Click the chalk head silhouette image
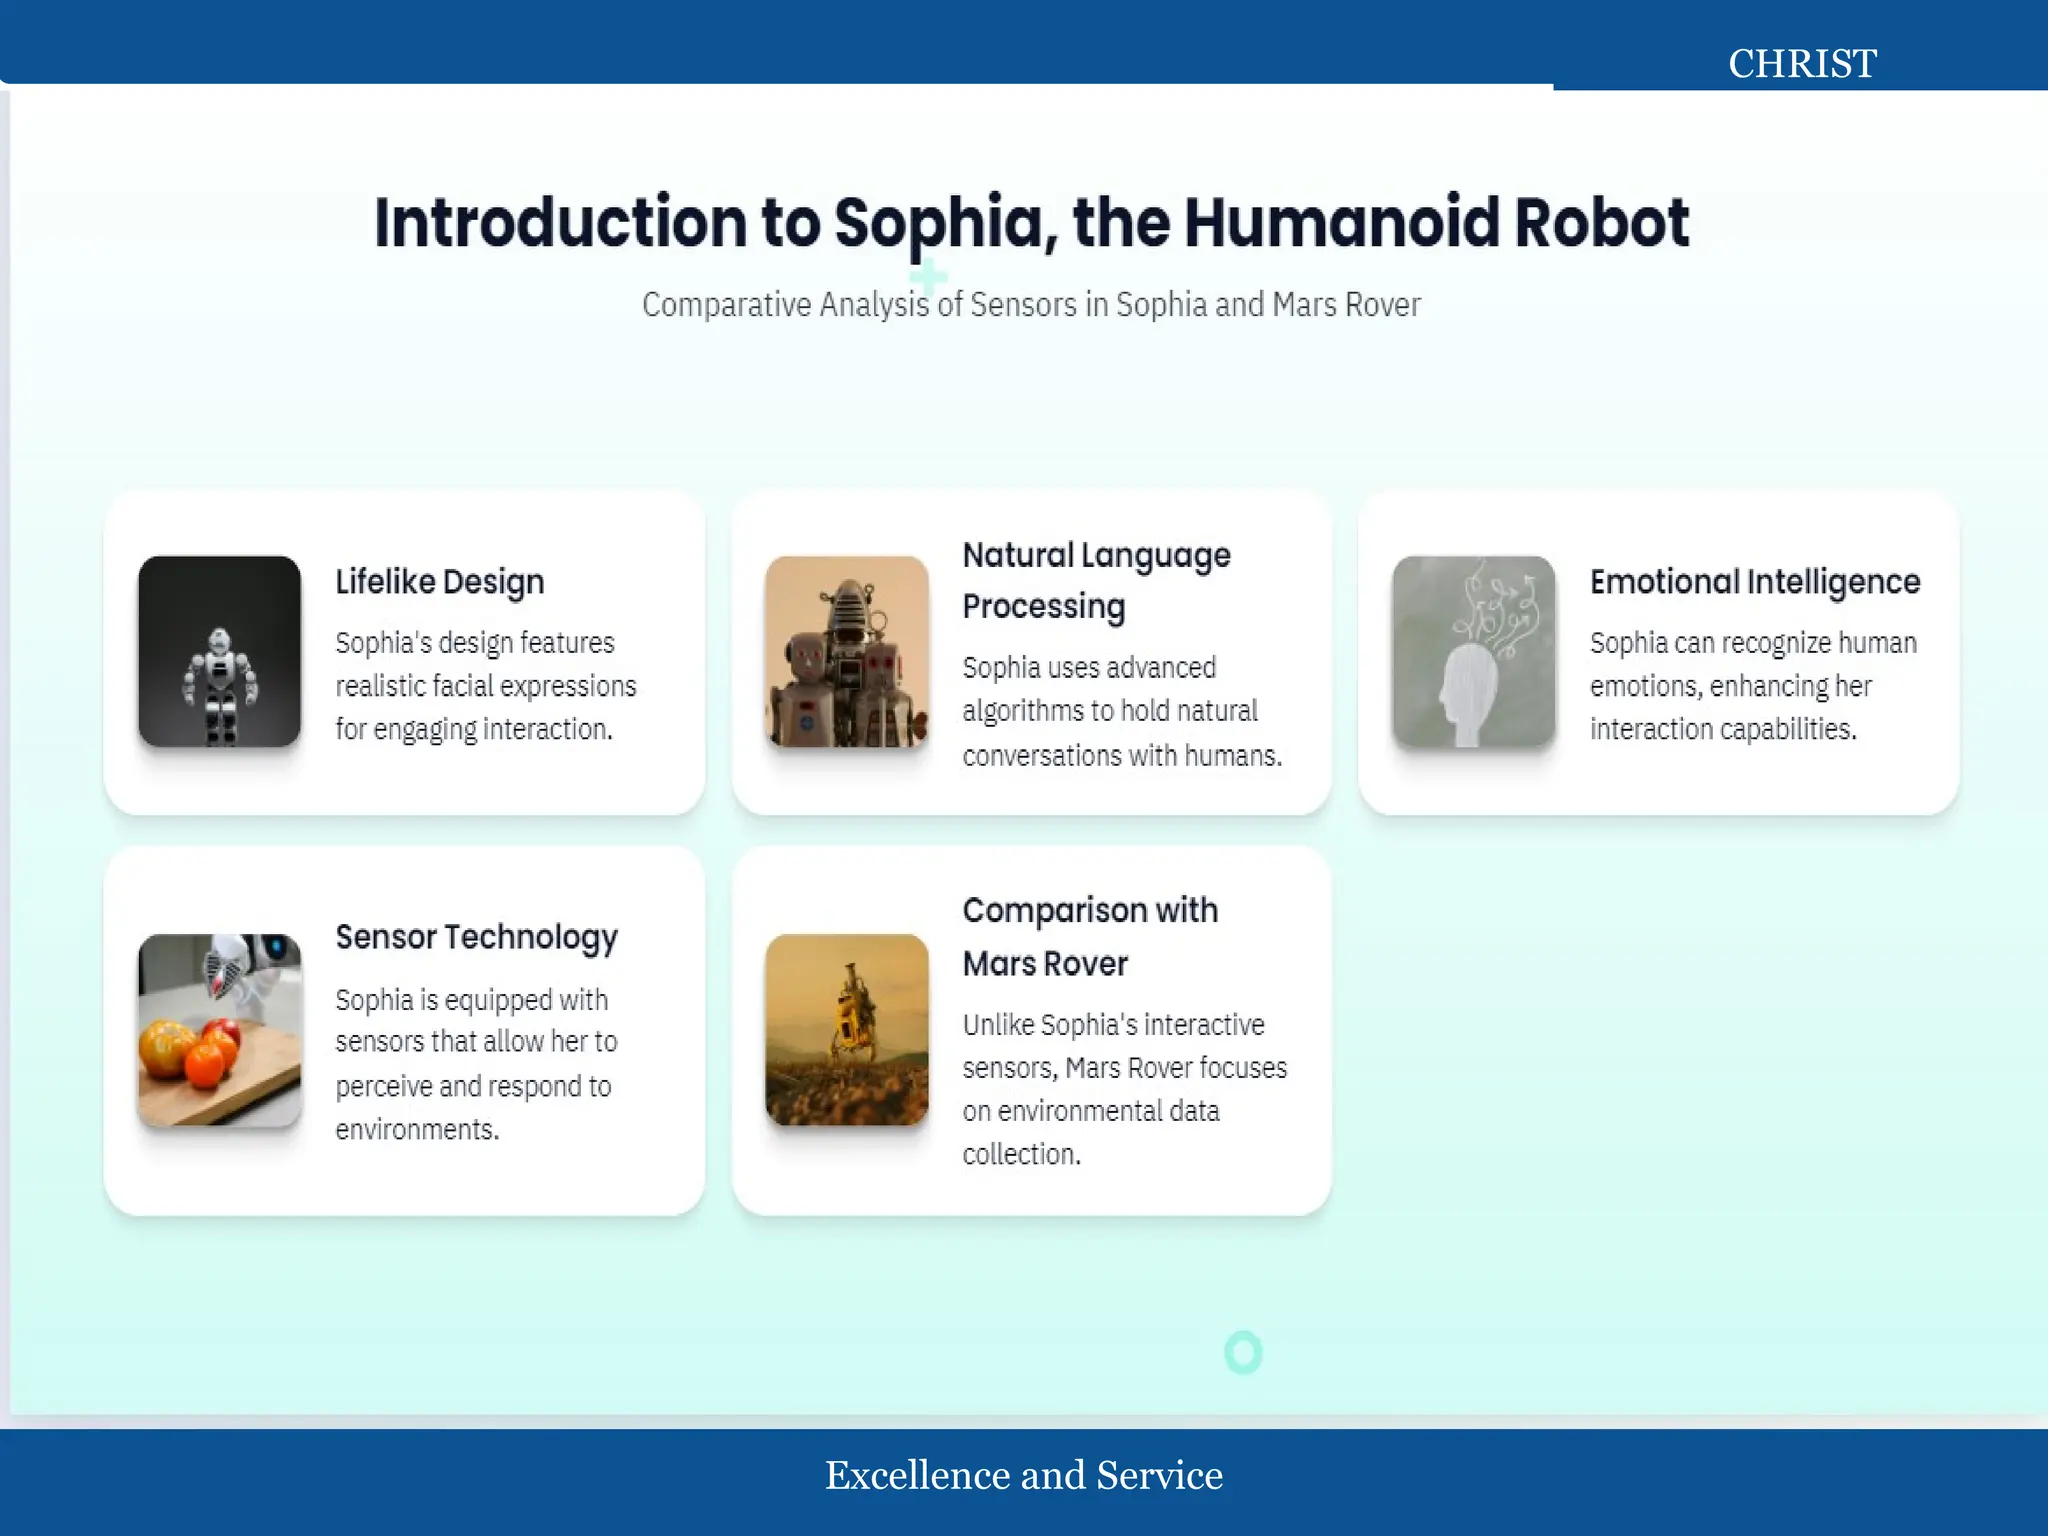Screen dimensions: 2048x1536 coord(1473,651)
